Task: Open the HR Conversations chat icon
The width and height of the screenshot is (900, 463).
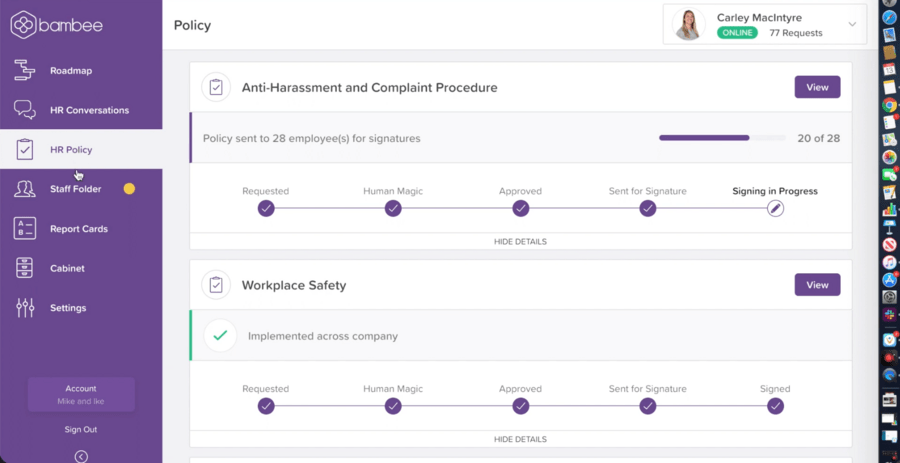Action: tap(25, 110)
